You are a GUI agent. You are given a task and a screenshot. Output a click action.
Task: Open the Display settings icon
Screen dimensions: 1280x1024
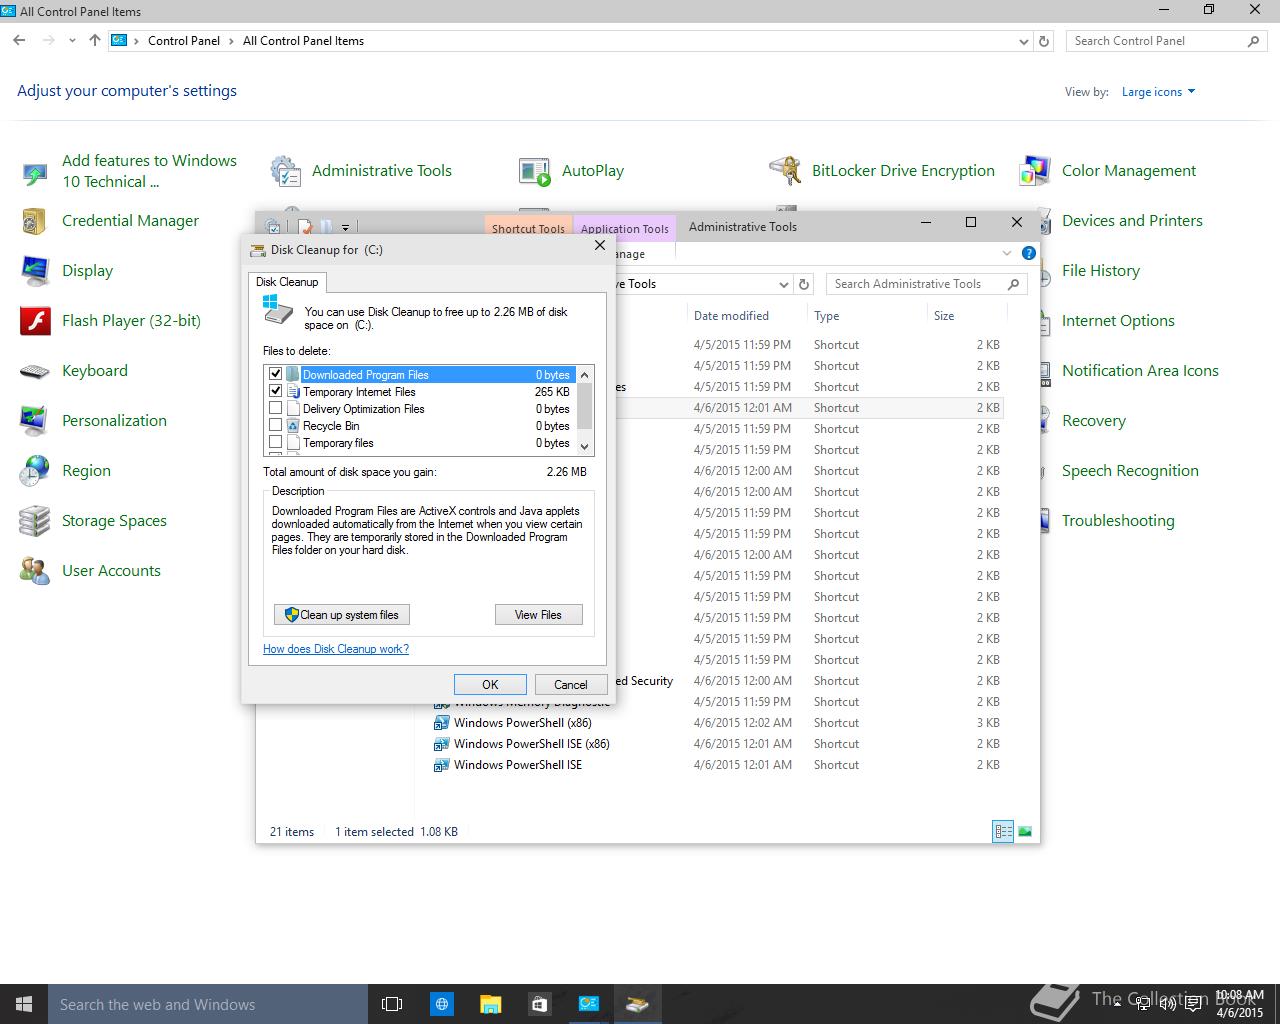(35, 271)
